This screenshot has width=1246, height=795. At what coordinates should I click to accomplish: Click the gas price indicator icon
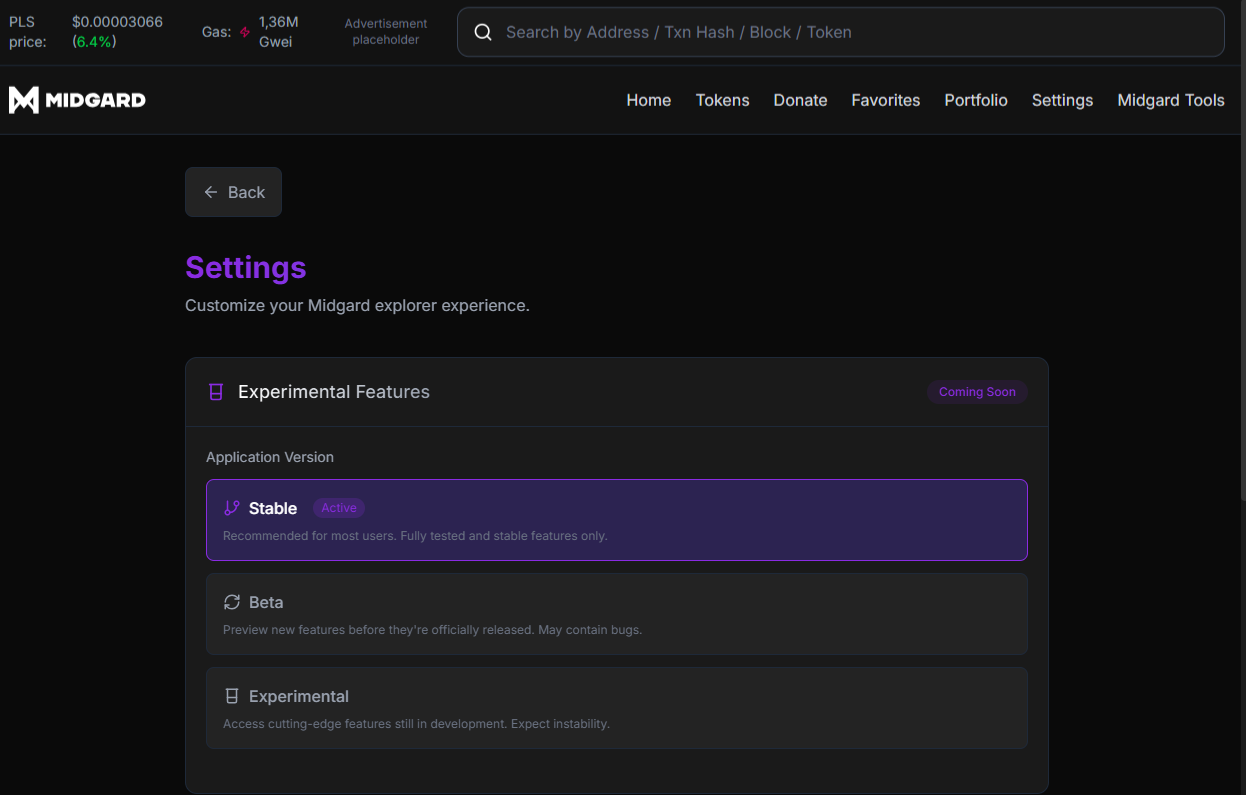point(245,32)
